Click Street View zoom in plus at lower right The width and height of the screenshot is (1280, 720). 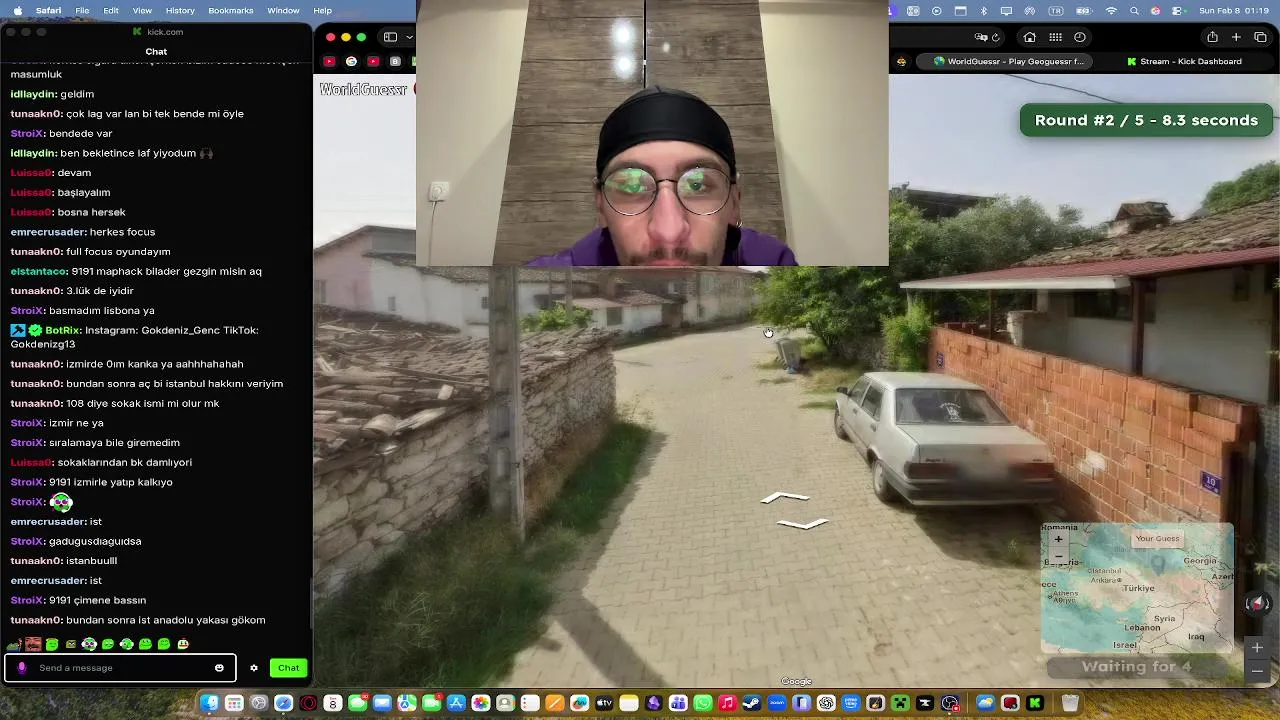(1257, 648)
